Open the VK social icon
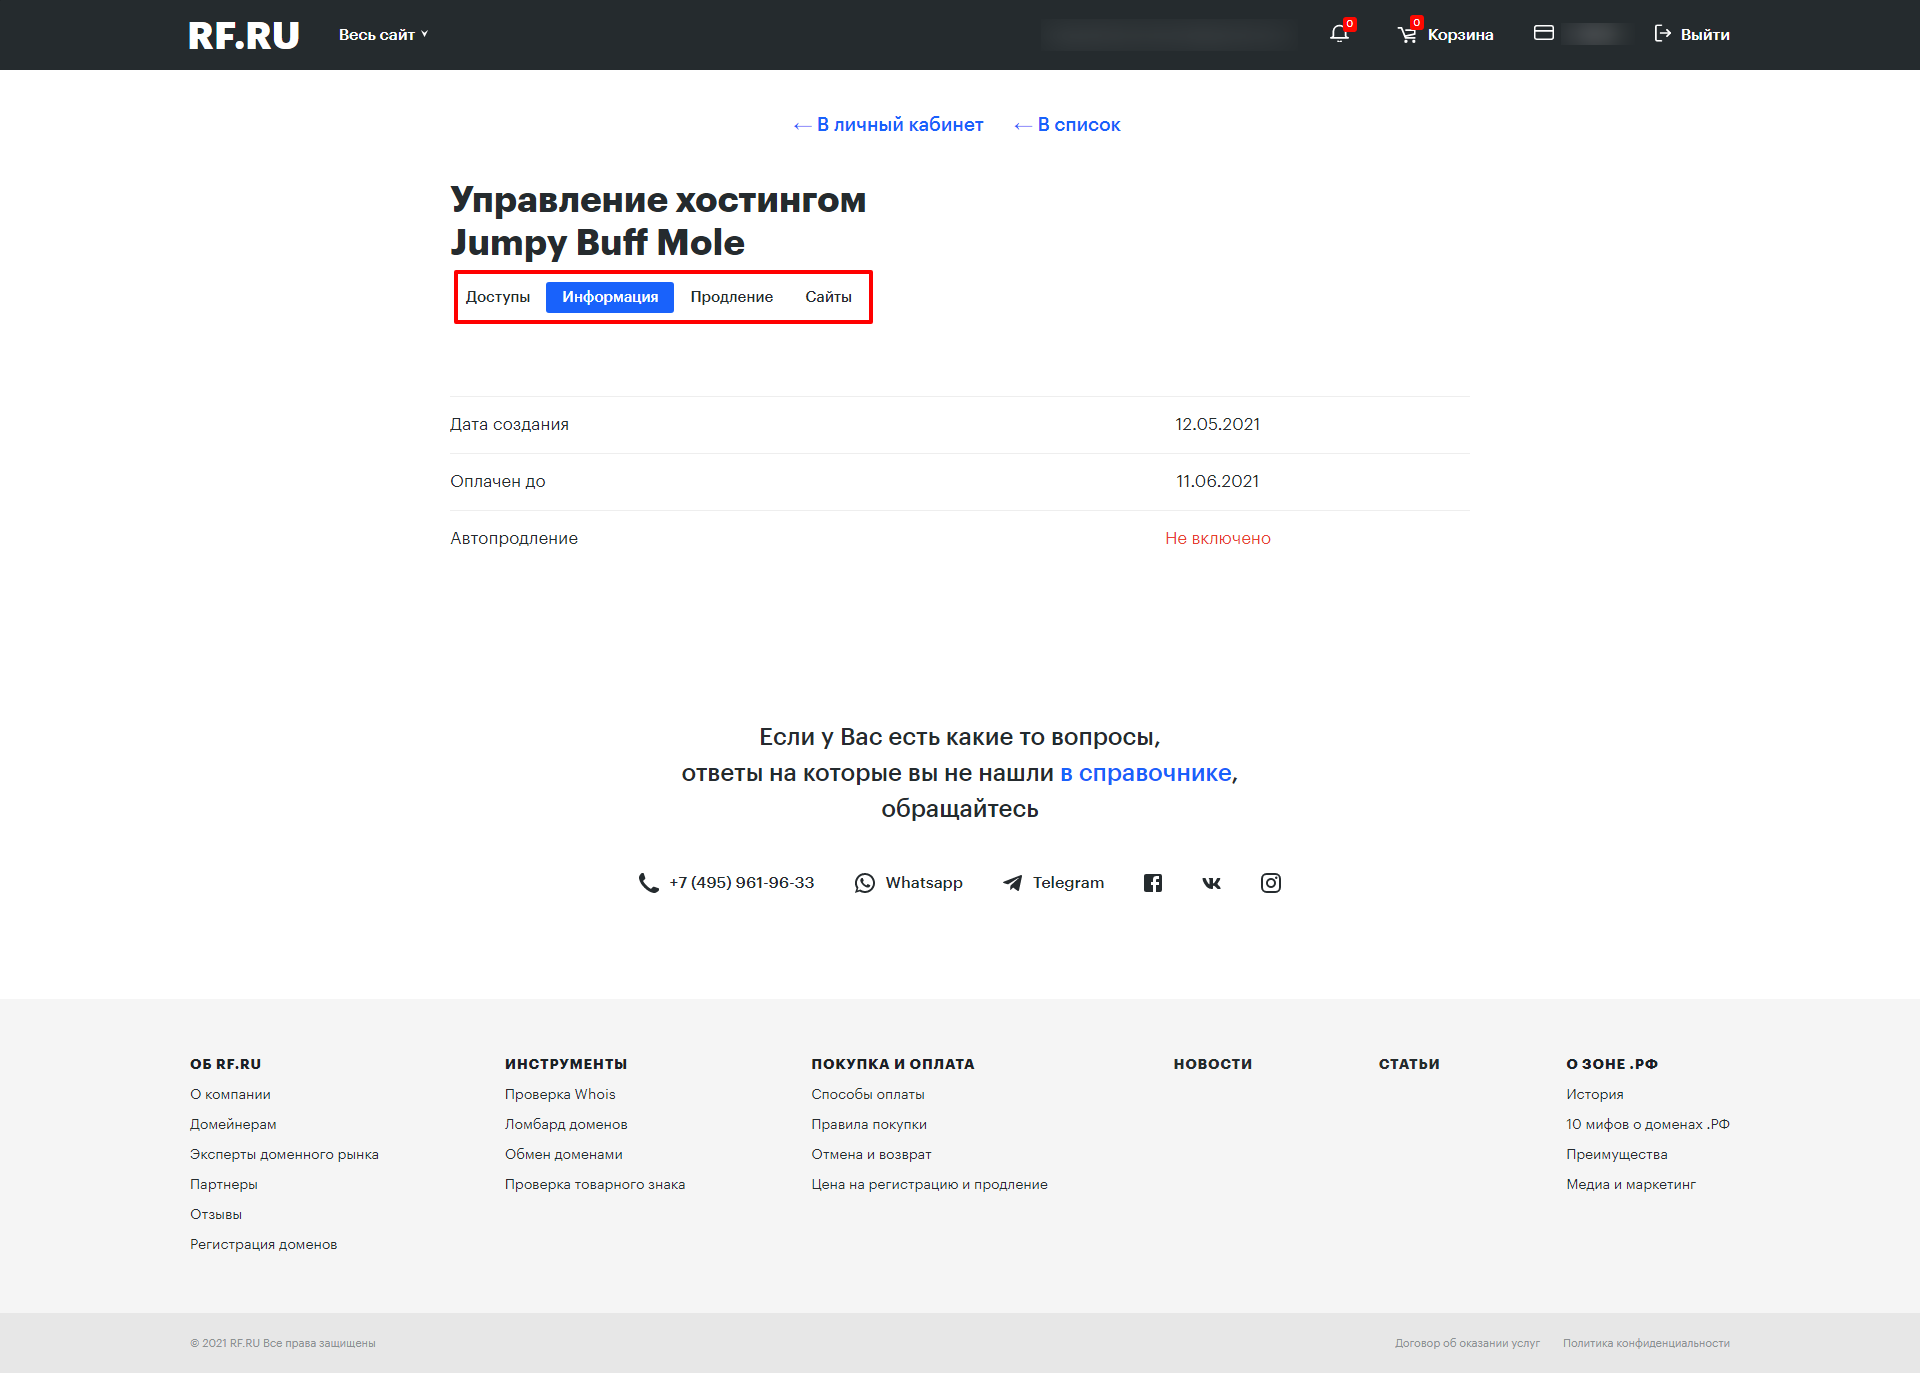Screen dimensions: 1920x1373 (x=1211, y=883)
